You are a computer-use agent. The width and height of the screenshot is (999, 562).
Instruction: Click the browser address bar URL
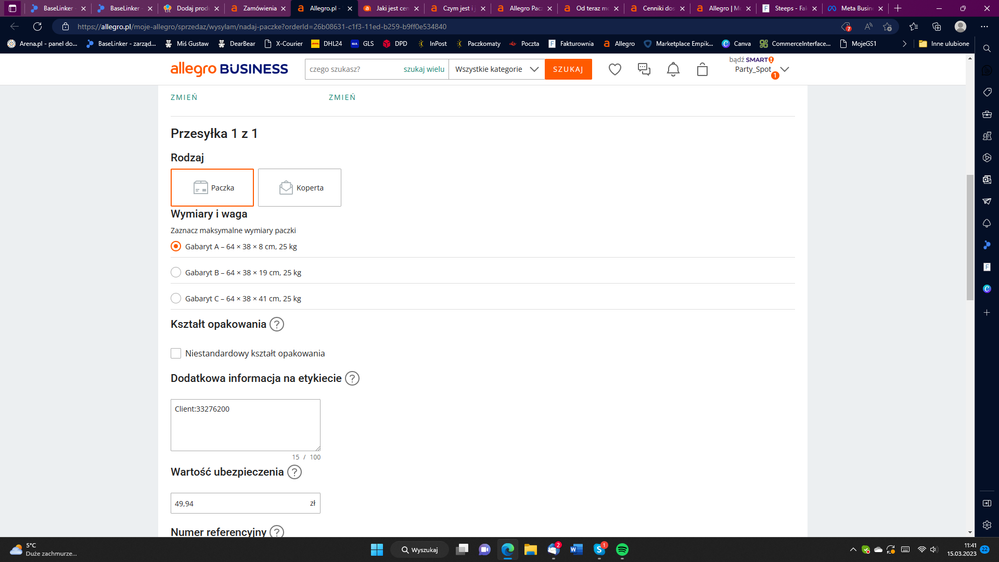(x=262, y=27)
